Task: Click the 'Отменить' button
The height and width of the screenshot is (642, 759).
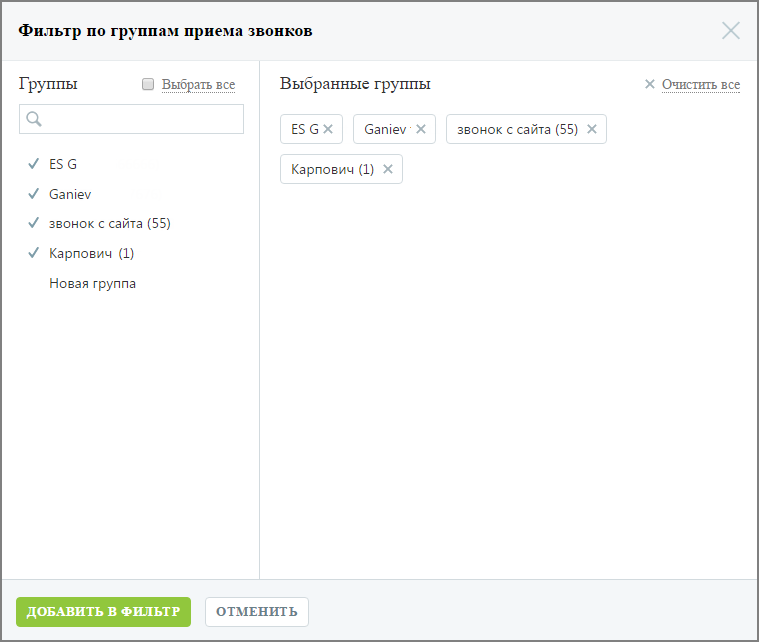Action: (x=257, y=611)
